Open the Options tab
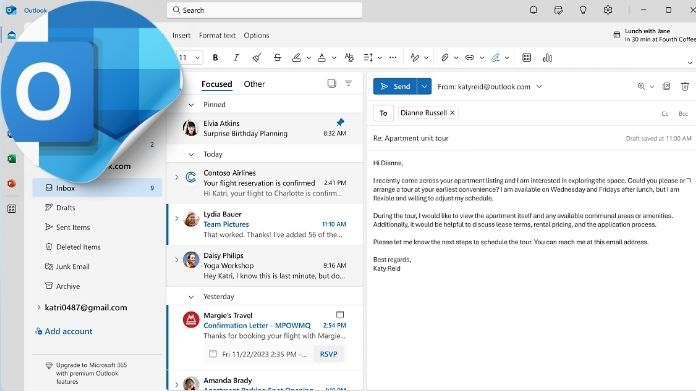696x391 pixels. pyautogui.click(x=256, y=35)
